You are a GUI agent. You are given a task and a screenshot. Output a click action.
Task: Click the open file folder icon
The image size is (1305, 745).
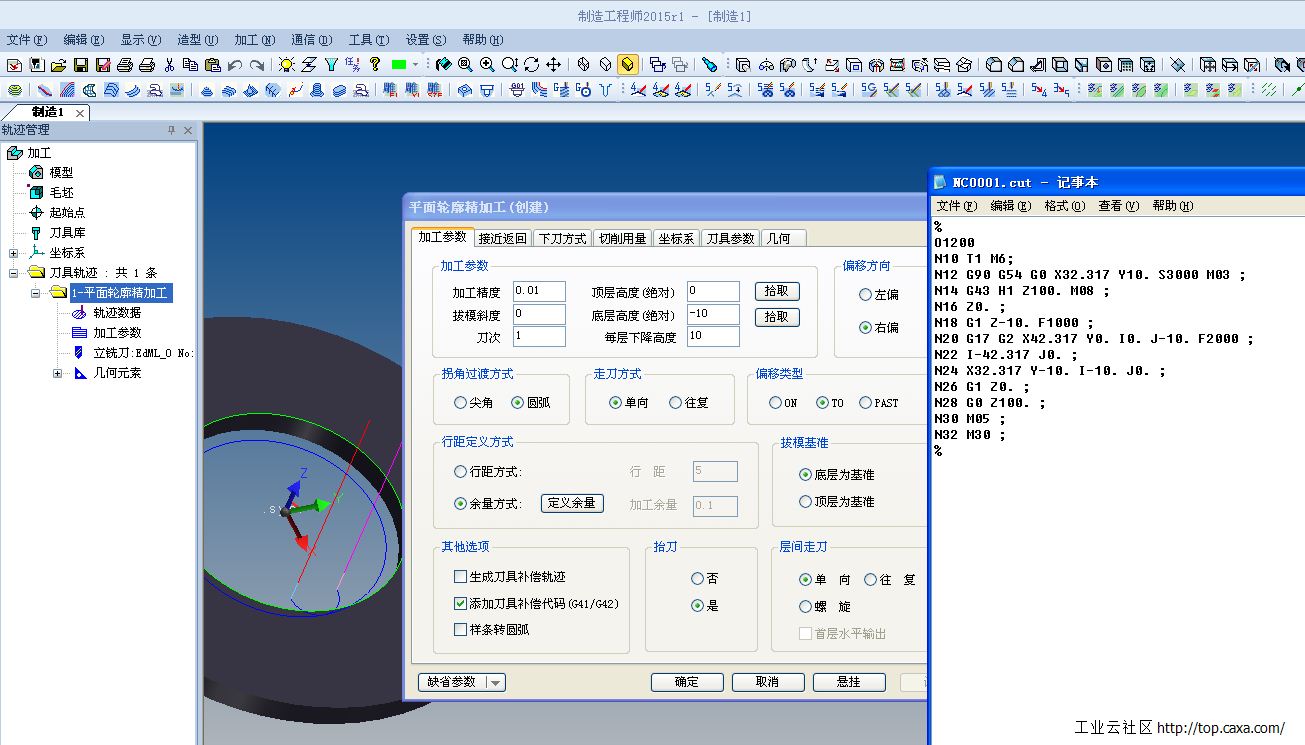point(59,65)
